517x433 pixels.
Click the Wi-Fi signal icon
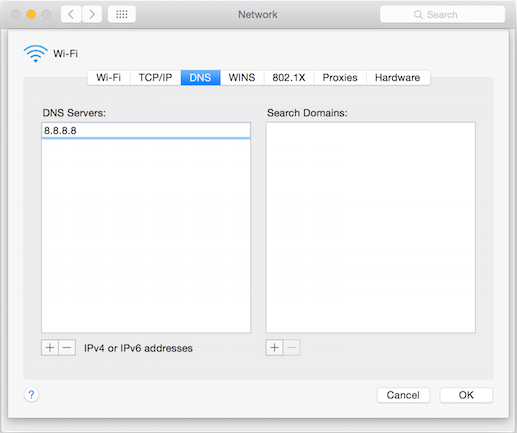coord(35,54)
